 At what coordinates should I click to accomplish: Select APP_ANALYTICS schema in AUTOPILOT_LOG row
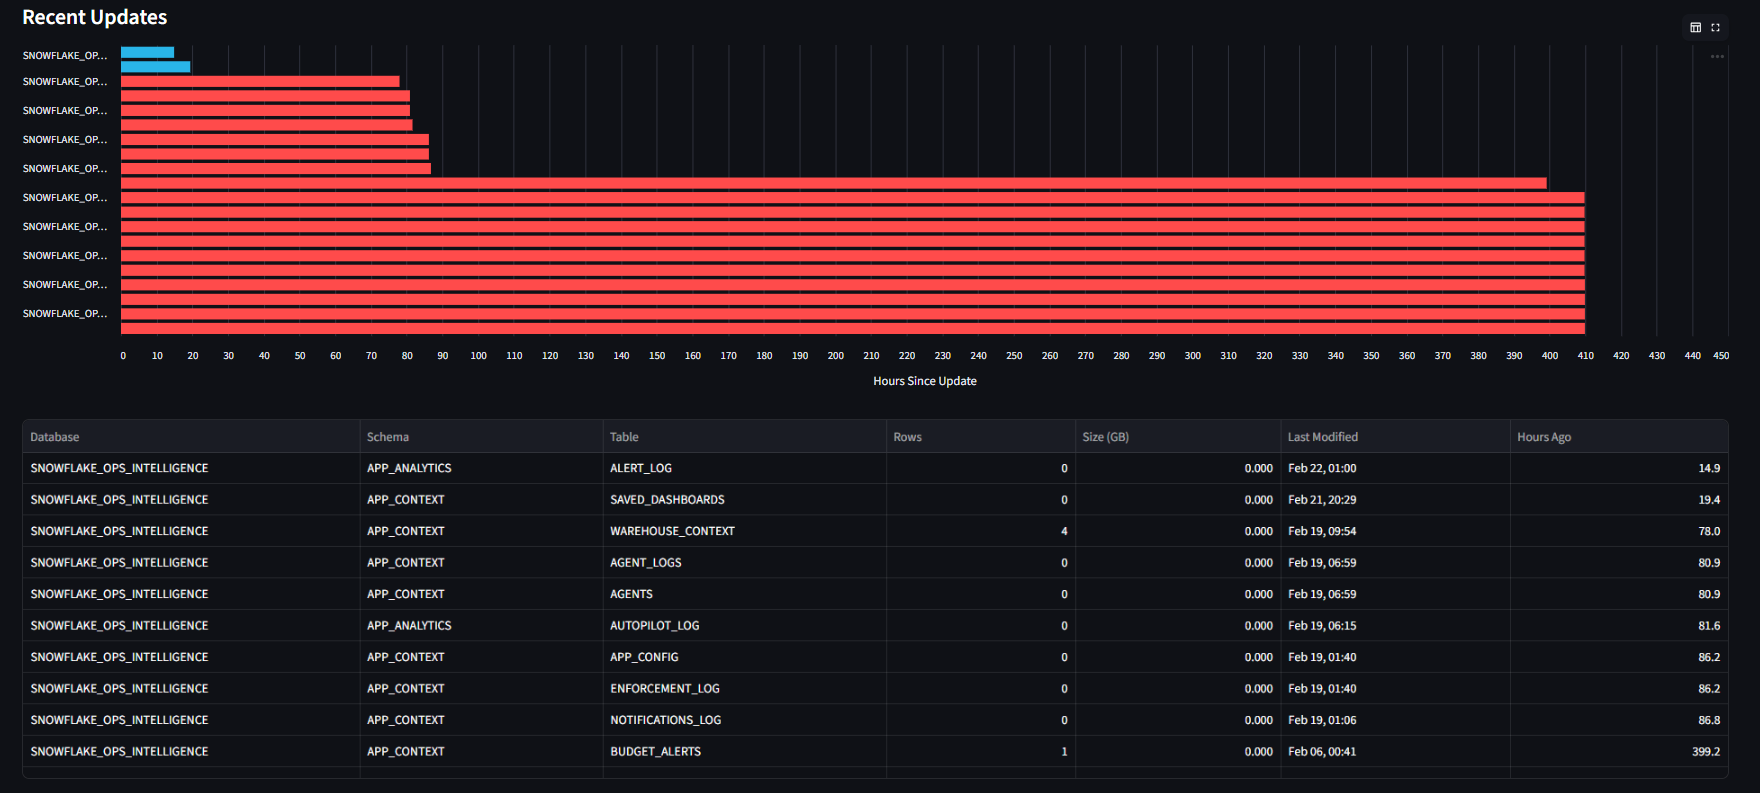(x=481, y=626)
